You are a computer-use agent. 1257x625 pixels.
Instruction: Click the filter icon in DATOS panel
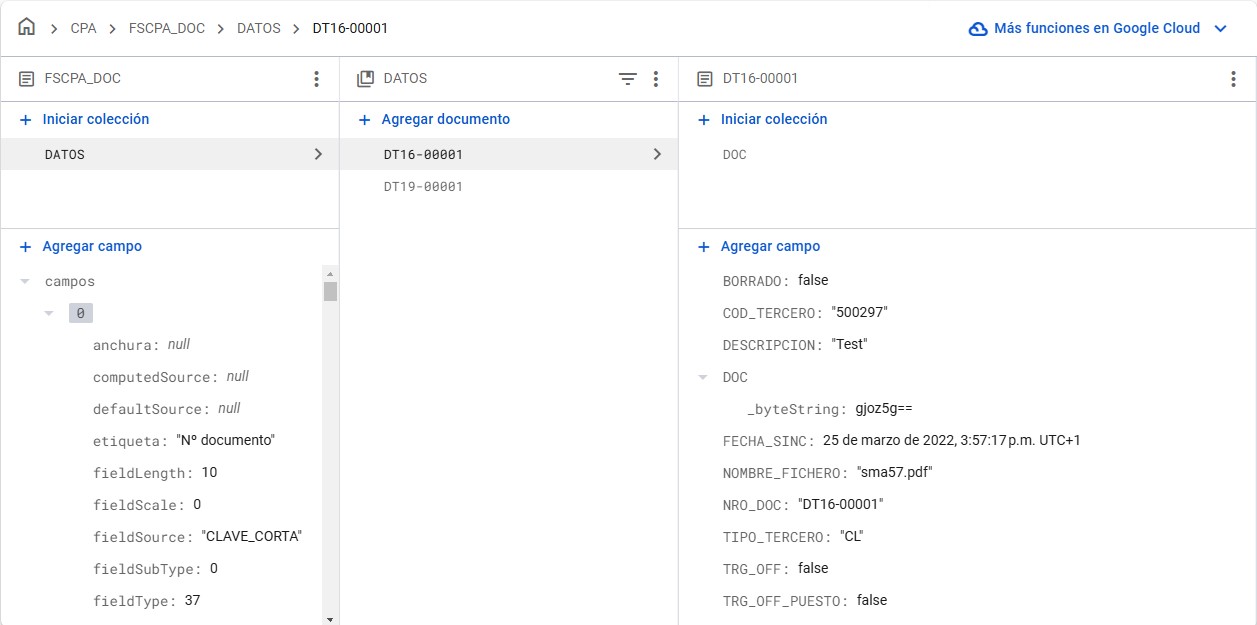pyautogui.click(x=627, y=79)
